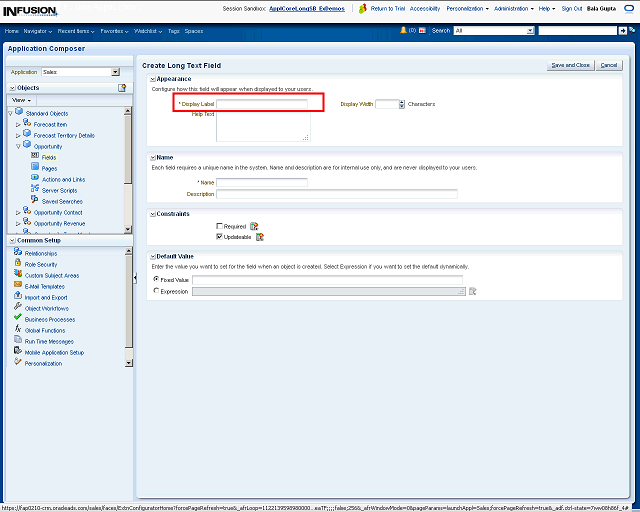Click the Business Processes checkmark icon
Viewport: 640px width, 512px height.
[17, 319]
